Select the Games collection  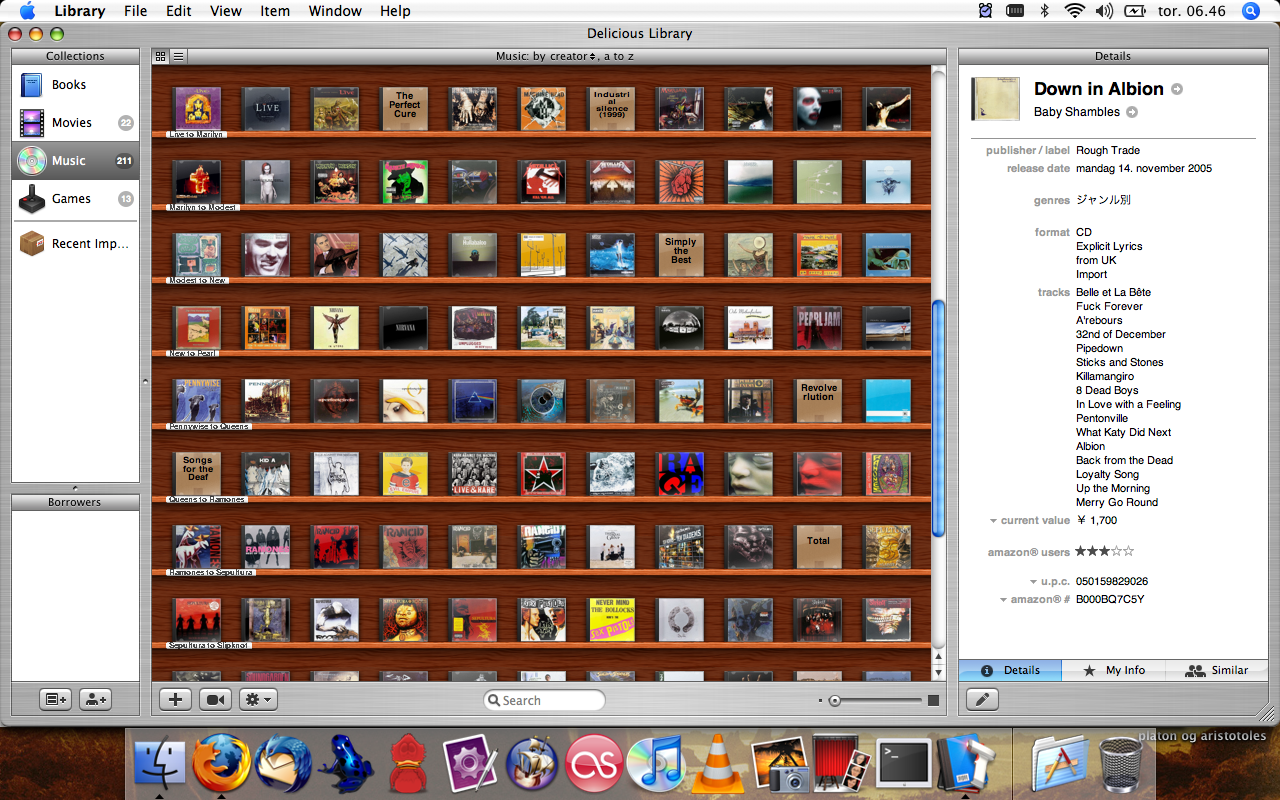(75, 199)
